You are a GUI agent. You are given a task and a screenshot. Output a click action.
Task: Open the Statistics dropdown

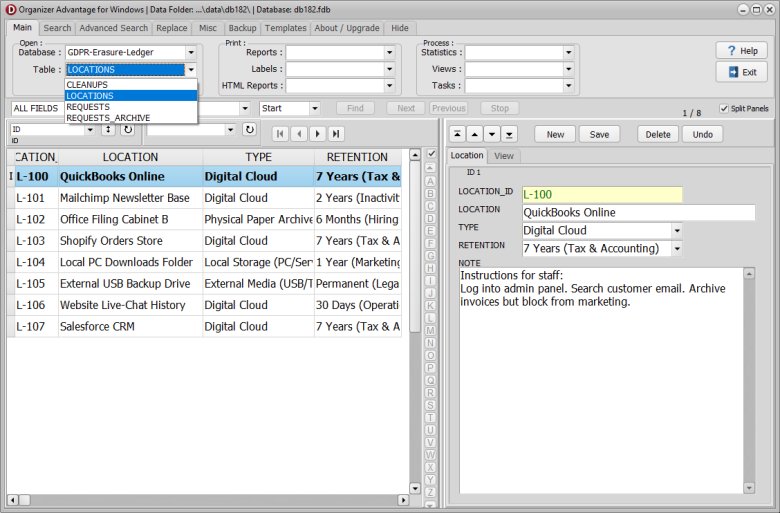[x=569, y=52]
